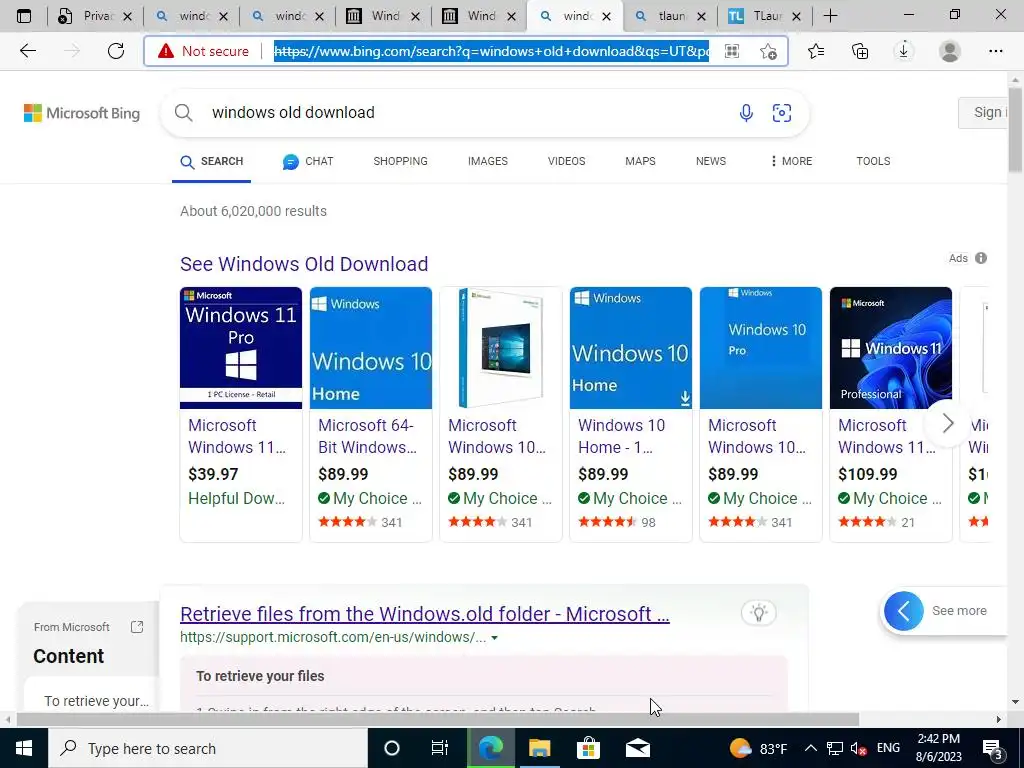This screenshot has width=1024, height=768.
Task: Click ENG language indicator
Action: tap(888, 748)
